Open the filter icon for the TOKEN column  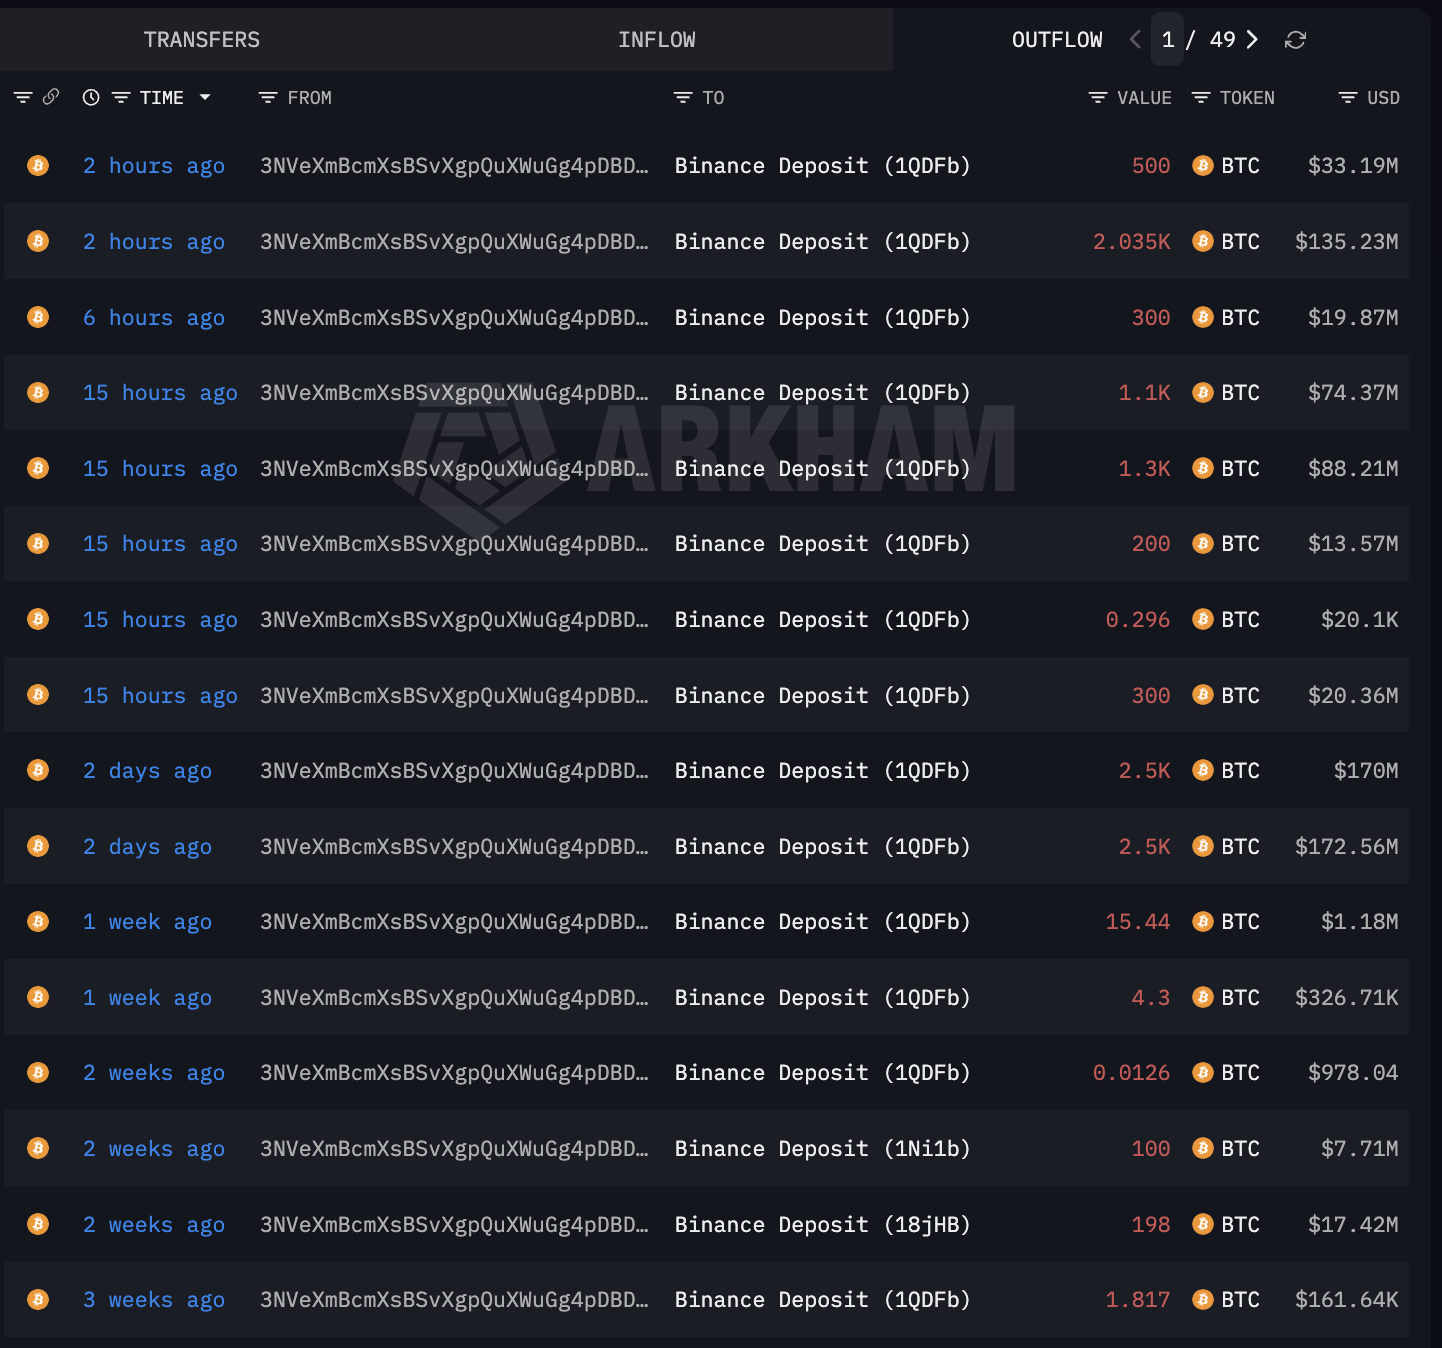coord(1200,97)
